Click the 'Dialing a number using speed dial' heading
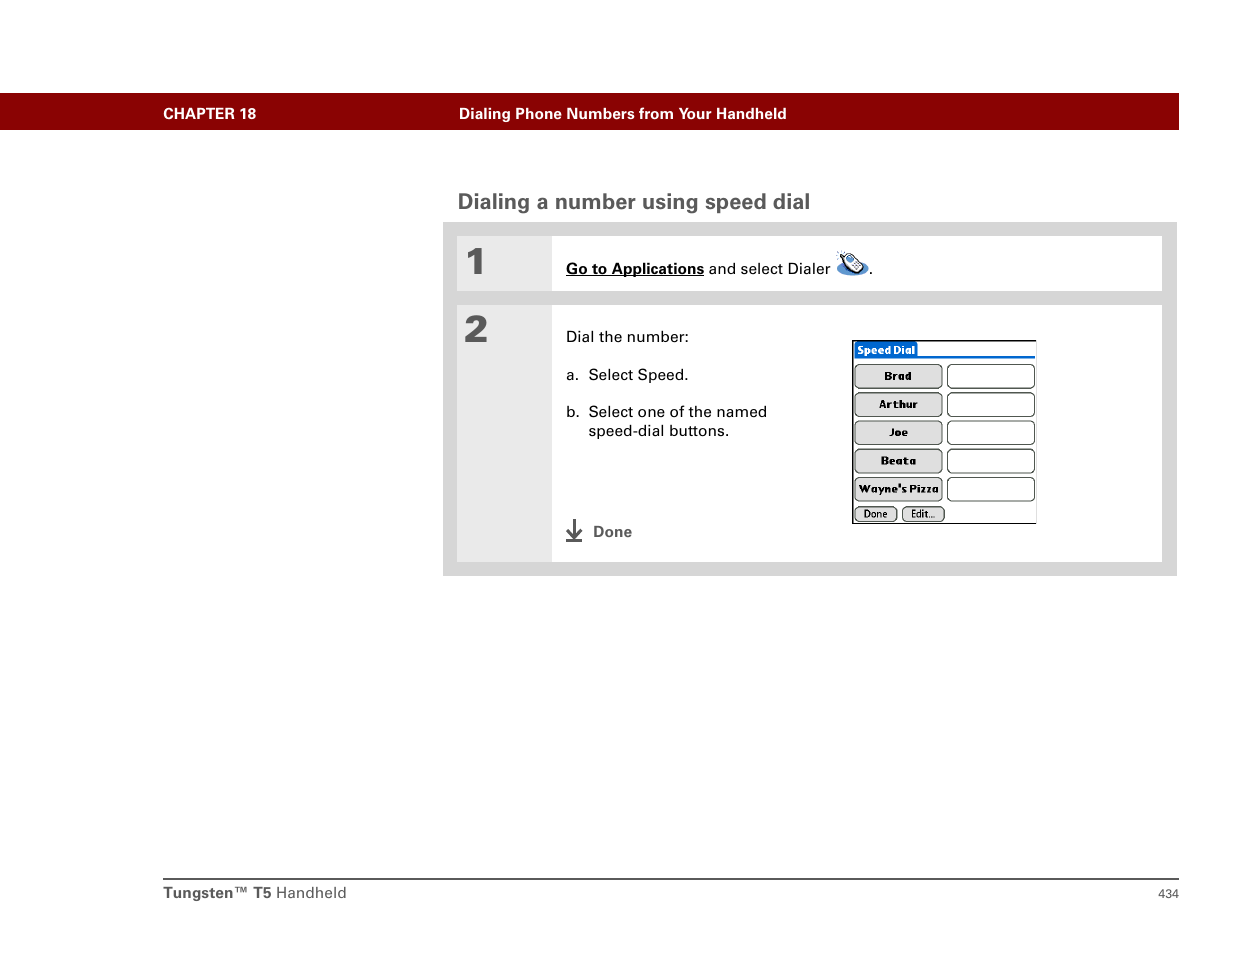The width and height of the screenshot is (1235, 954). [x=634, y=202]
